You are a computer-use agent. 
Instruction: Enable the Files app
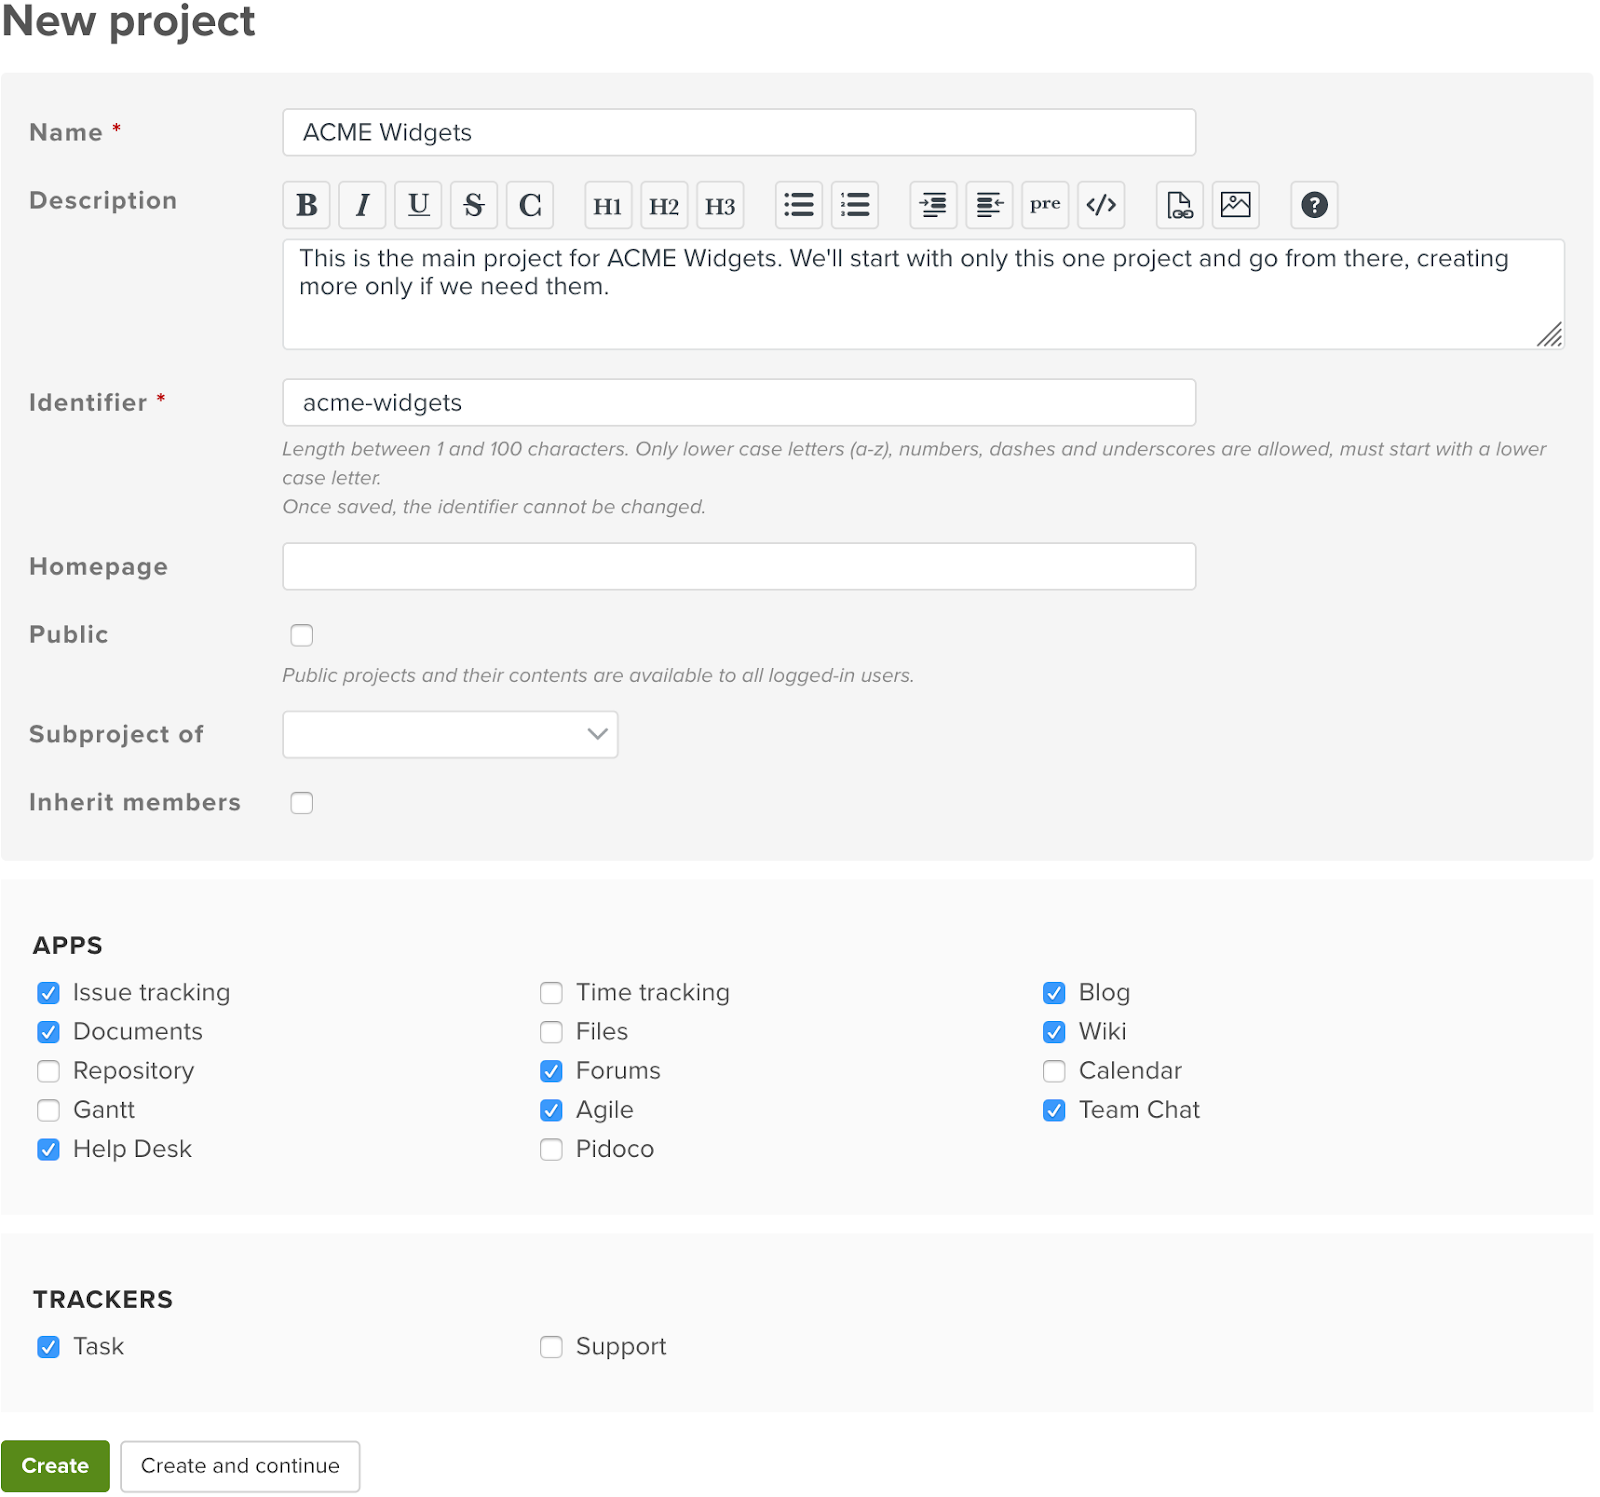(551, 1032)
